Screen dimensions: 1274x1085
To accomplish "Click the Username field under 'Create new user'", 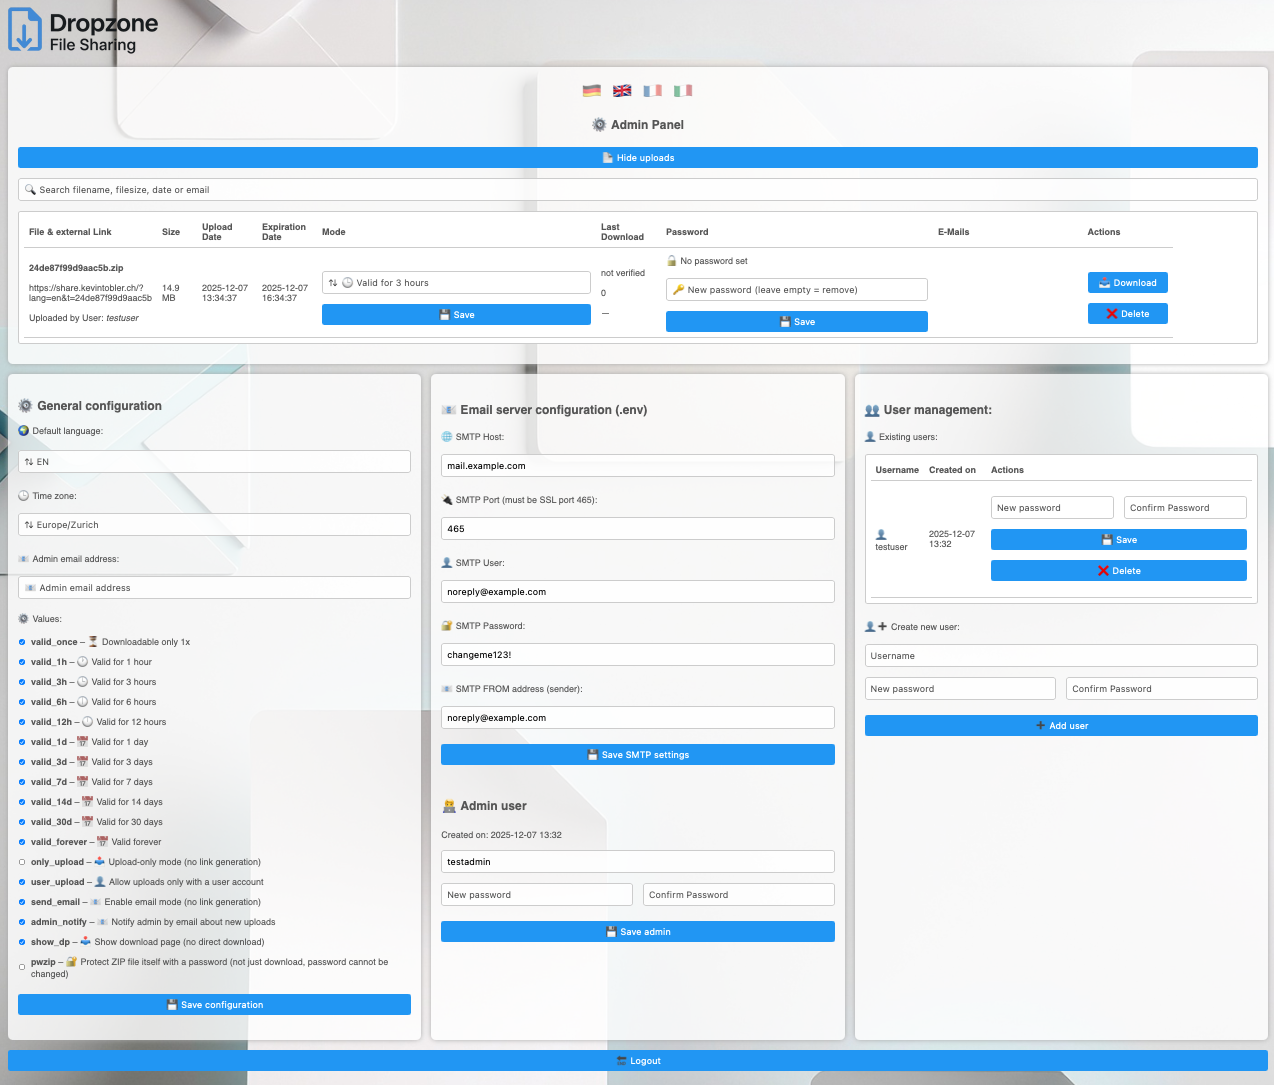I will [x=1061, y=655].
